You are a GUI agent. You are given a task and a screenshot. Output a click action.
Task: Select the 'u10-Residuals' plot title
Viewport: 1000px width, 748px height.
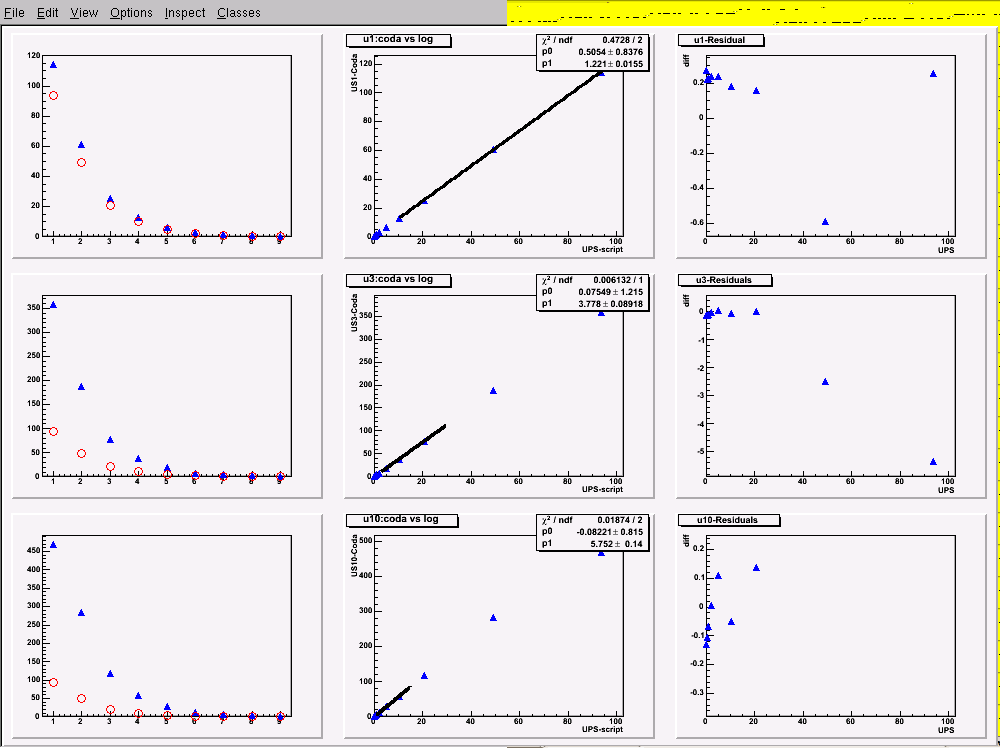pos(728,520)
